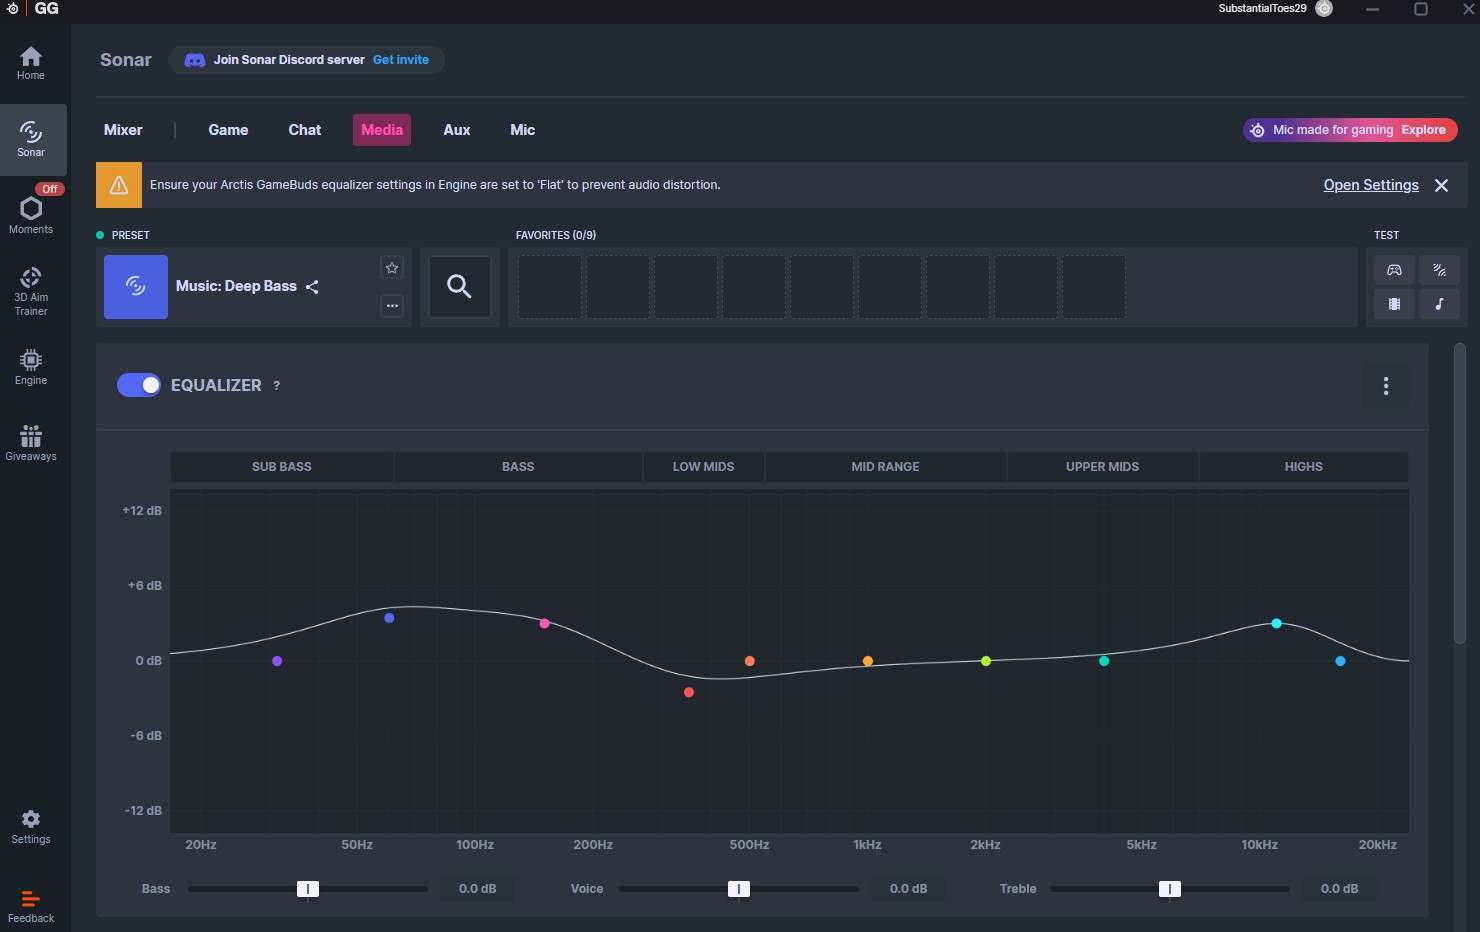The image size is (1480, 932).
Task: Click the vertical page scrollbar
Action: 1460,494
